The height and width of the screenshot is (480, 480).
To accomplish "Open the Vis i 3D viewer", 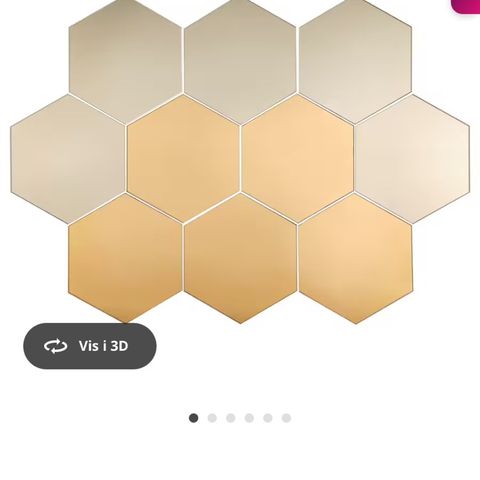I will point(90,346).
